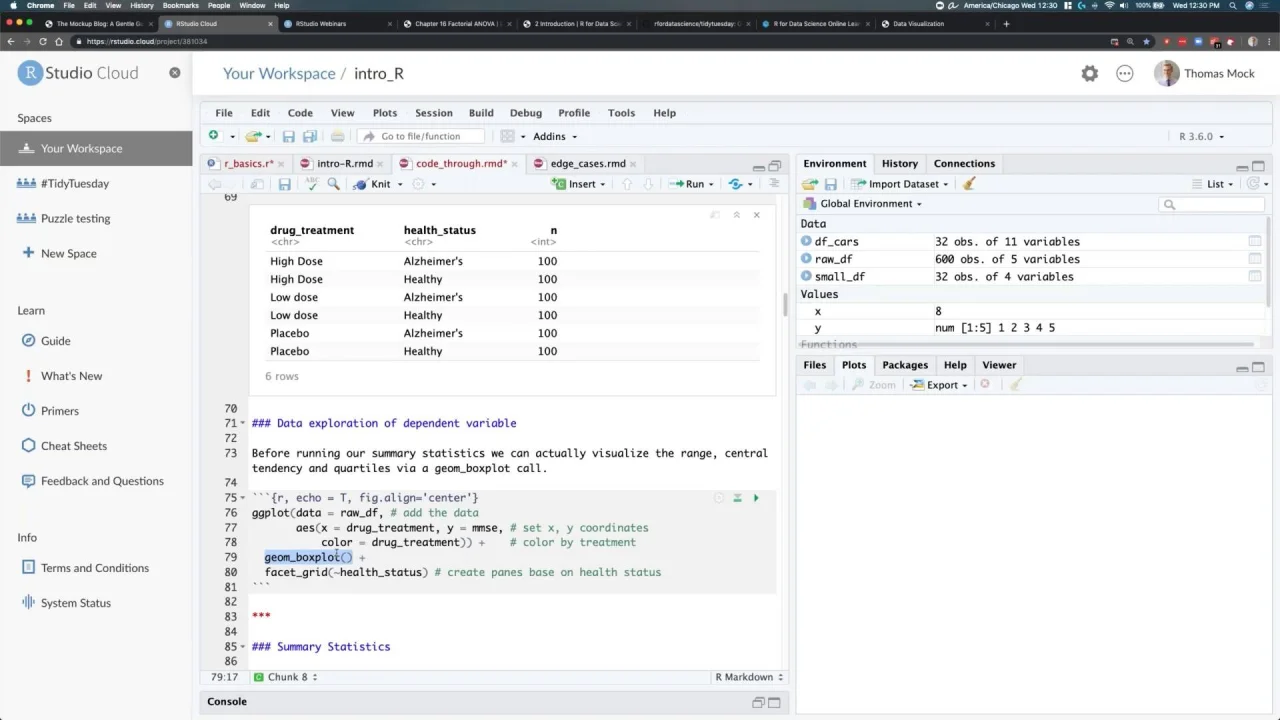Open Cheat Sheets in the sidebar
The height and width of the screenshot is (720, 1280).
(x=73, y=446)
